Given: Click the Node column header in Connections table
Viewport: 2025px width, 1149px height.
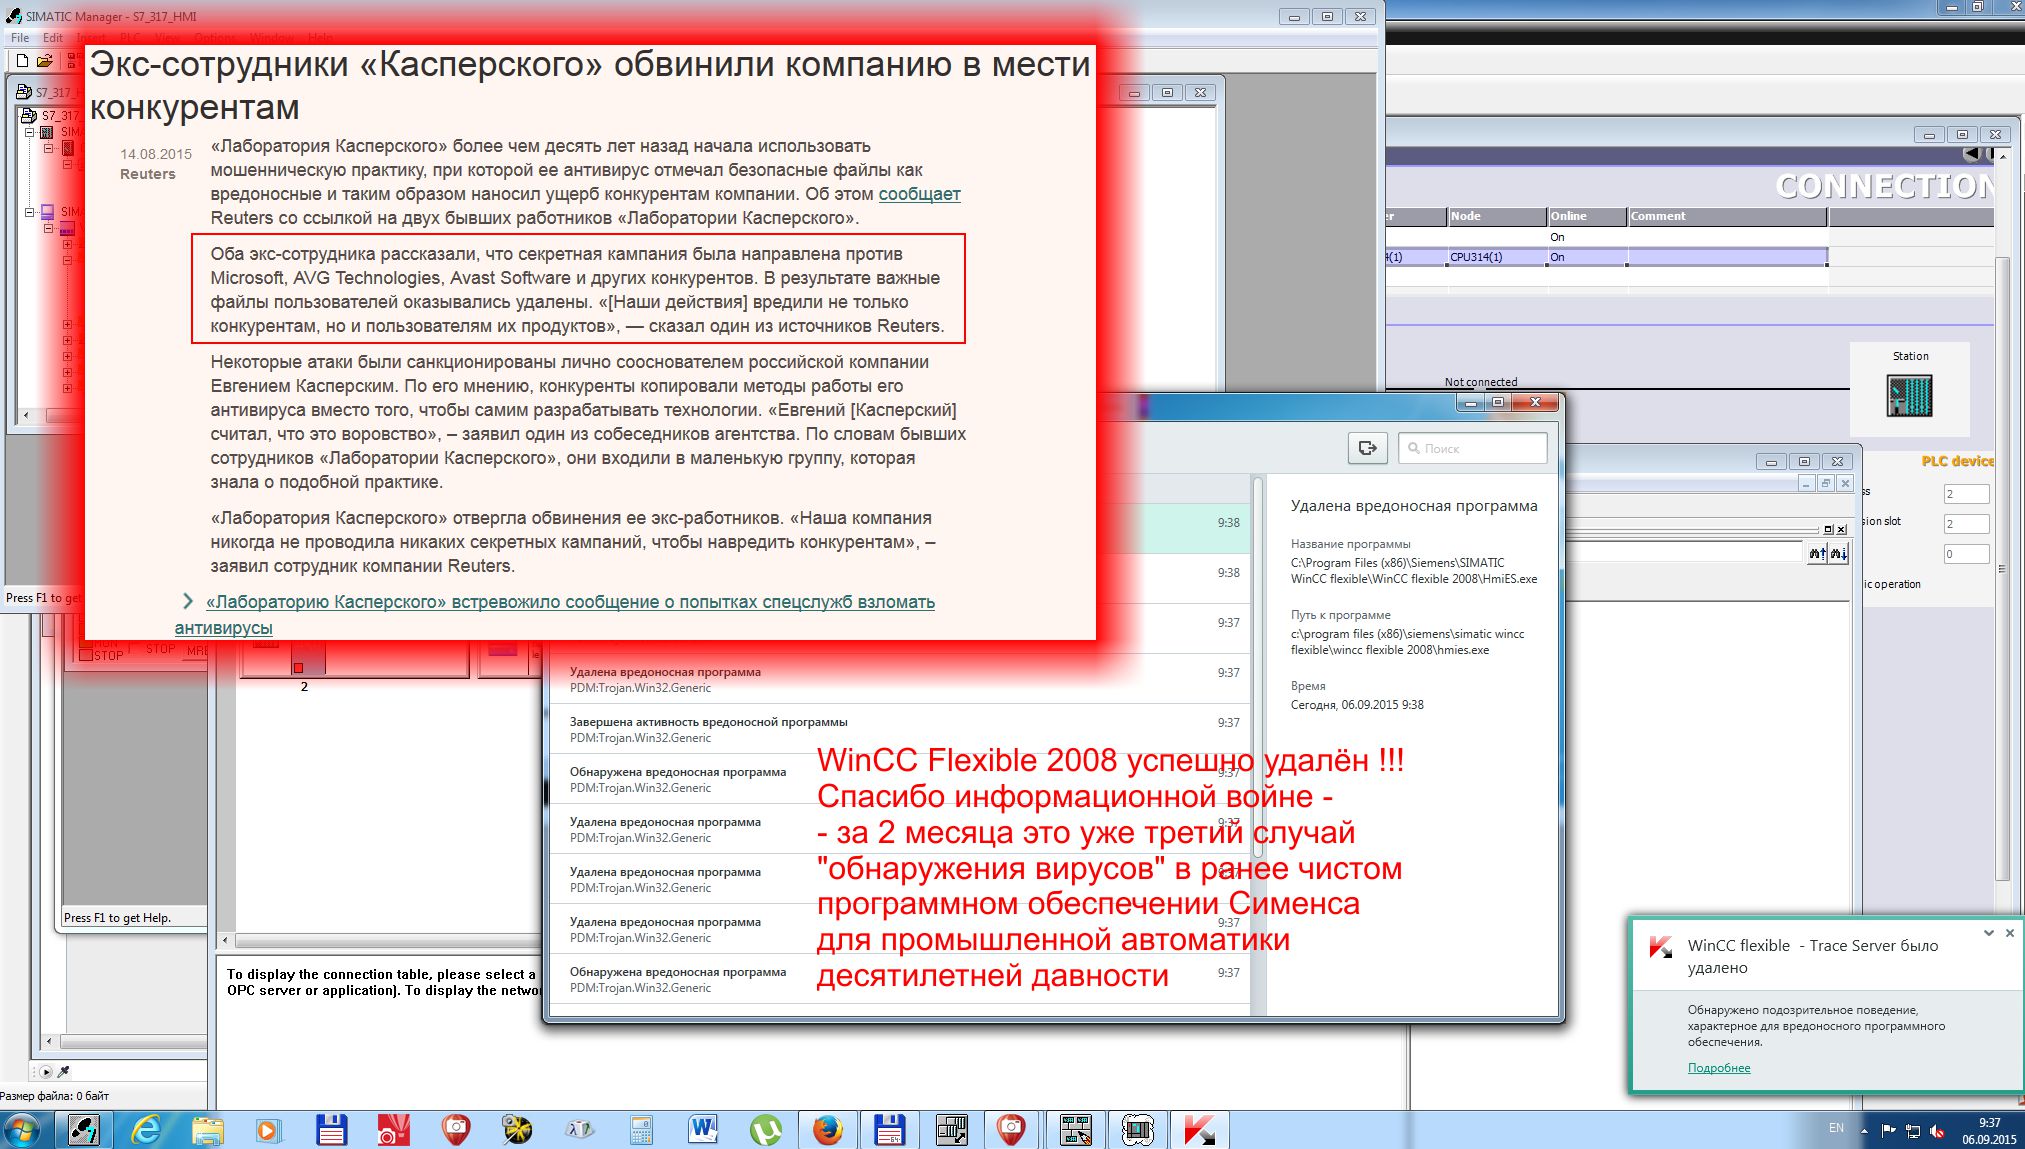Looking at the screenshot, I should click(x=1497, y=216).
